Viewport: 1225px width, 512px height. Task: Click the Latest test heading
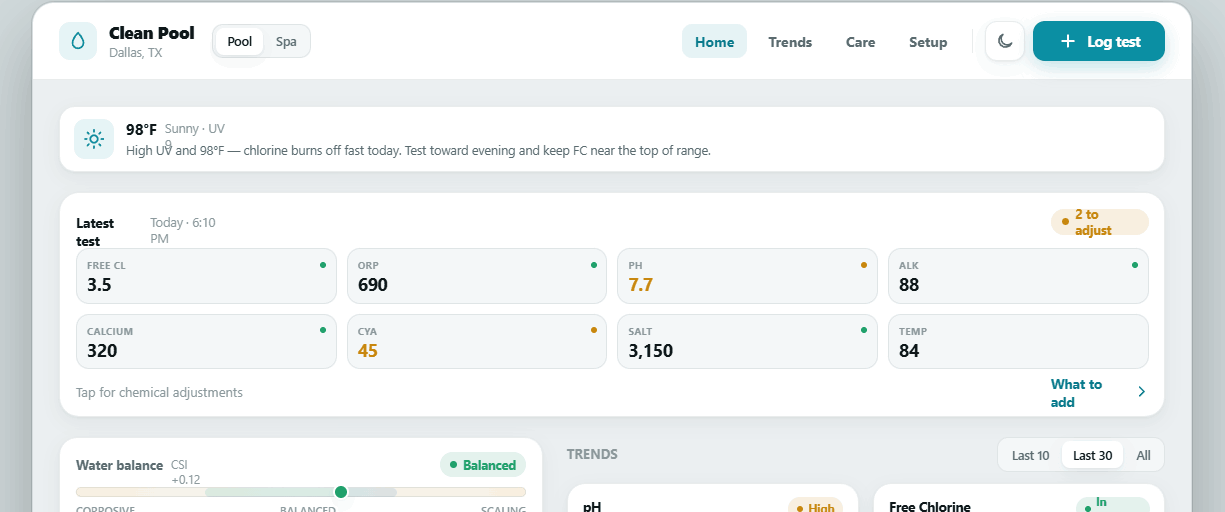click(95, 231)
